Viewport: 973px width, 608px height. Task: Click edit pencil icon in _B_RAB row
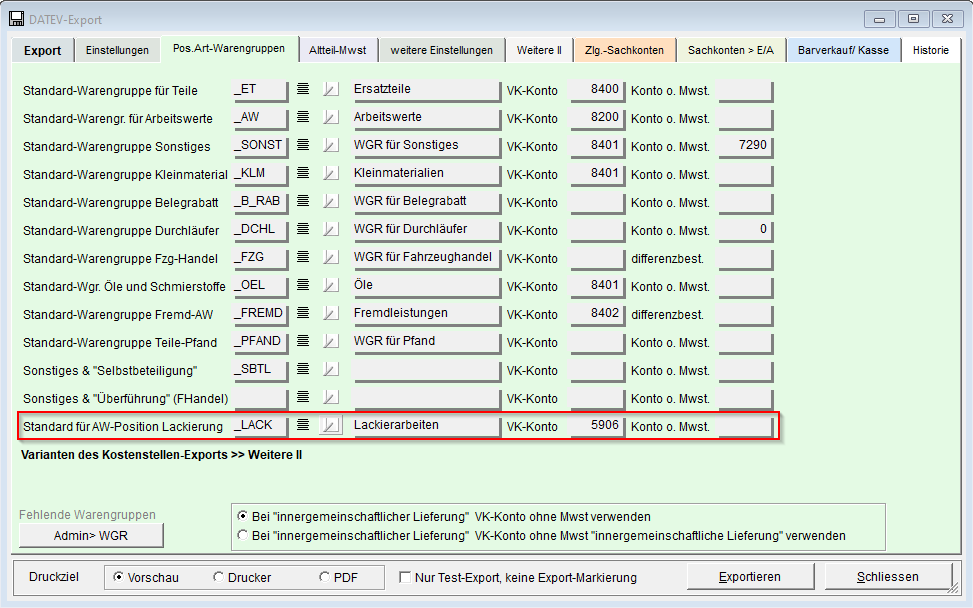point(331,201)
